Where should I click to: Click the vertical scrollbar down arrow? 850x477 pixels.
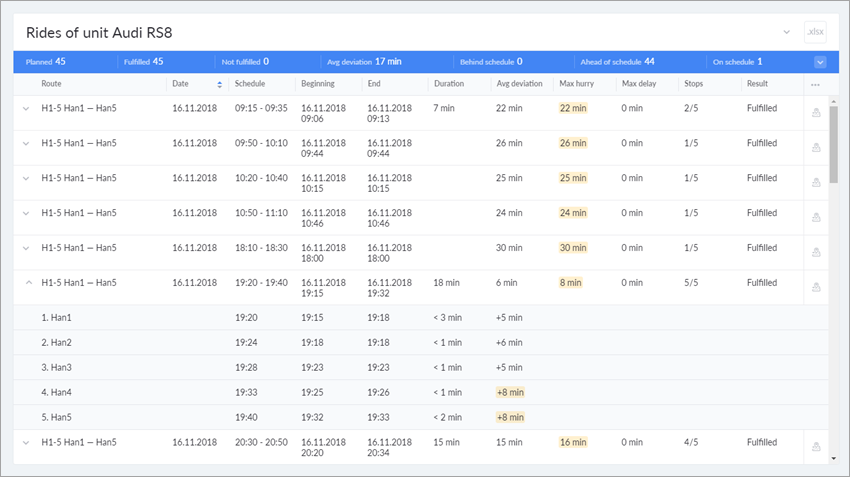(x=834, y=458)
